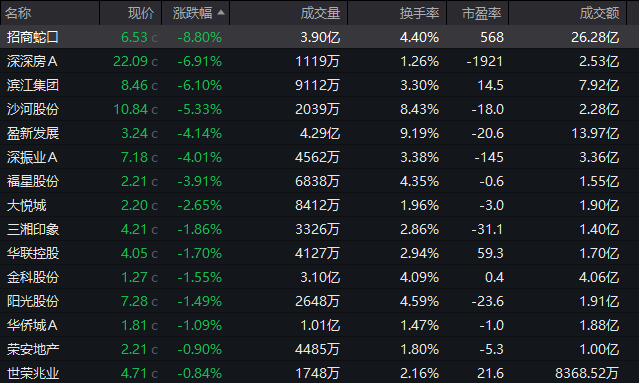The height and width of the screenshot is (383, 639).
Task: Click the sort arrow beside 涨跌幅 header
Action: (221, 13)
